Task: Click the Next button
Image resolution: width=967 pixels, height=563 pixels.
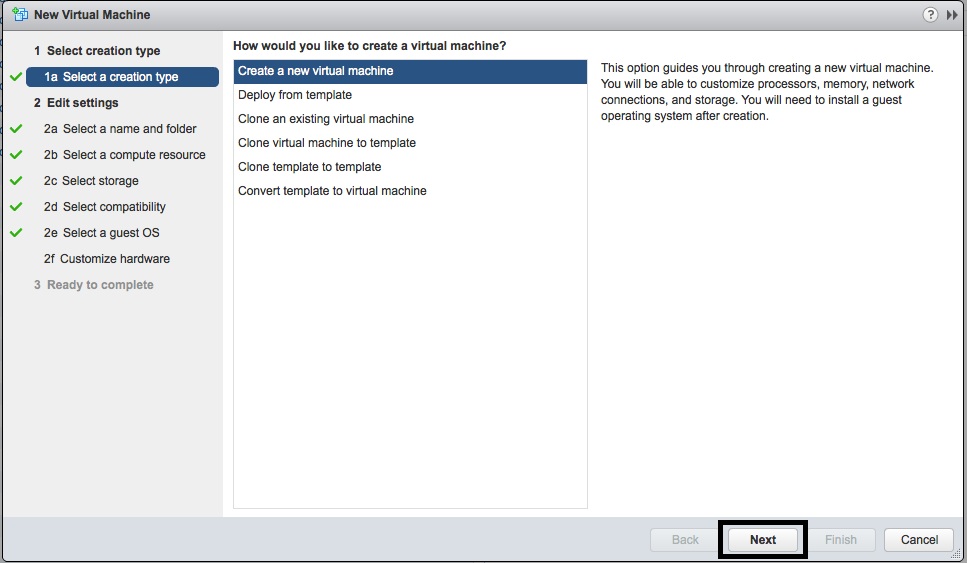Action: 763,540
